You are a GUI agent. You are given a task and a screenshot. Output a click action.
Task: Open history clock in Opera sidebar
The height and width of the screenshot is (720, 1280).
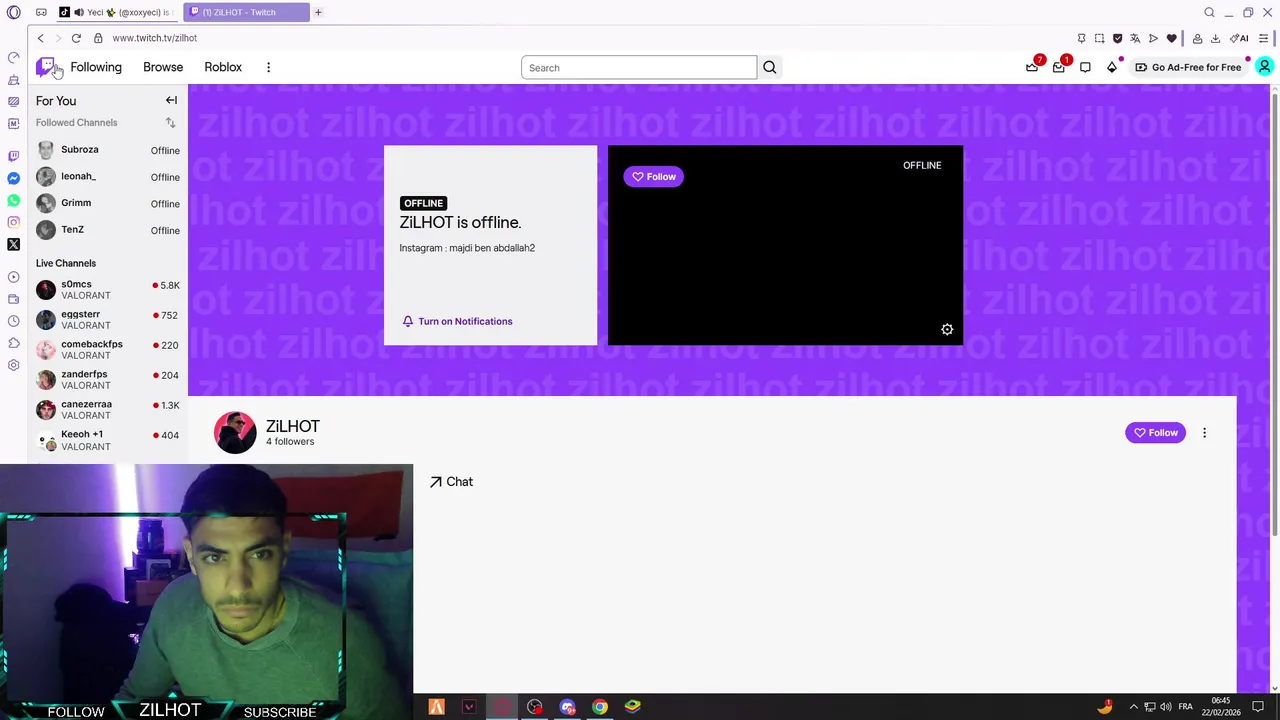click(x=13, y=321)
